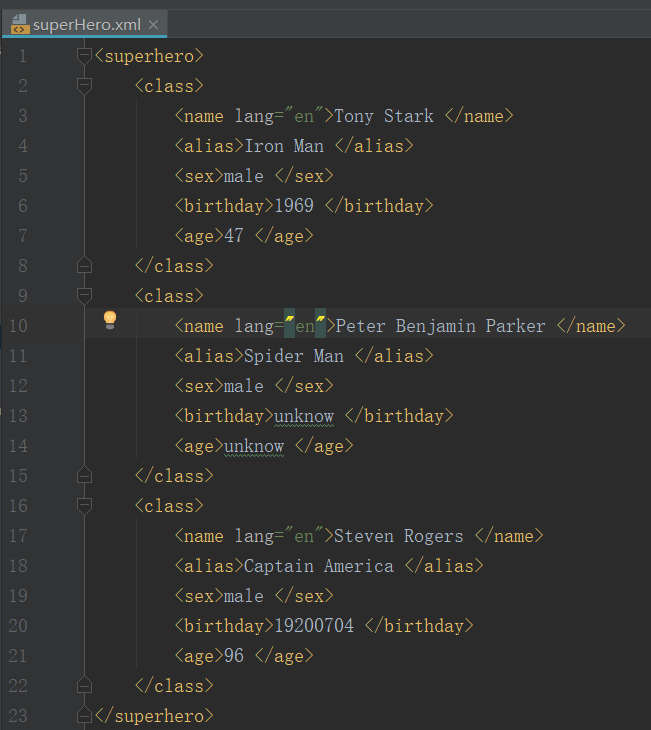Select the superHero.xml editor tab

click(84, 25)
